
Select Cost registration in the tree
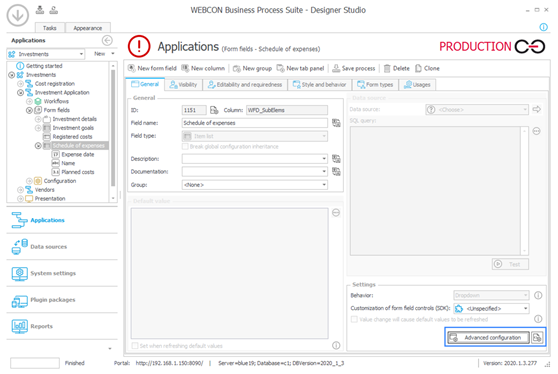point(55,84)
